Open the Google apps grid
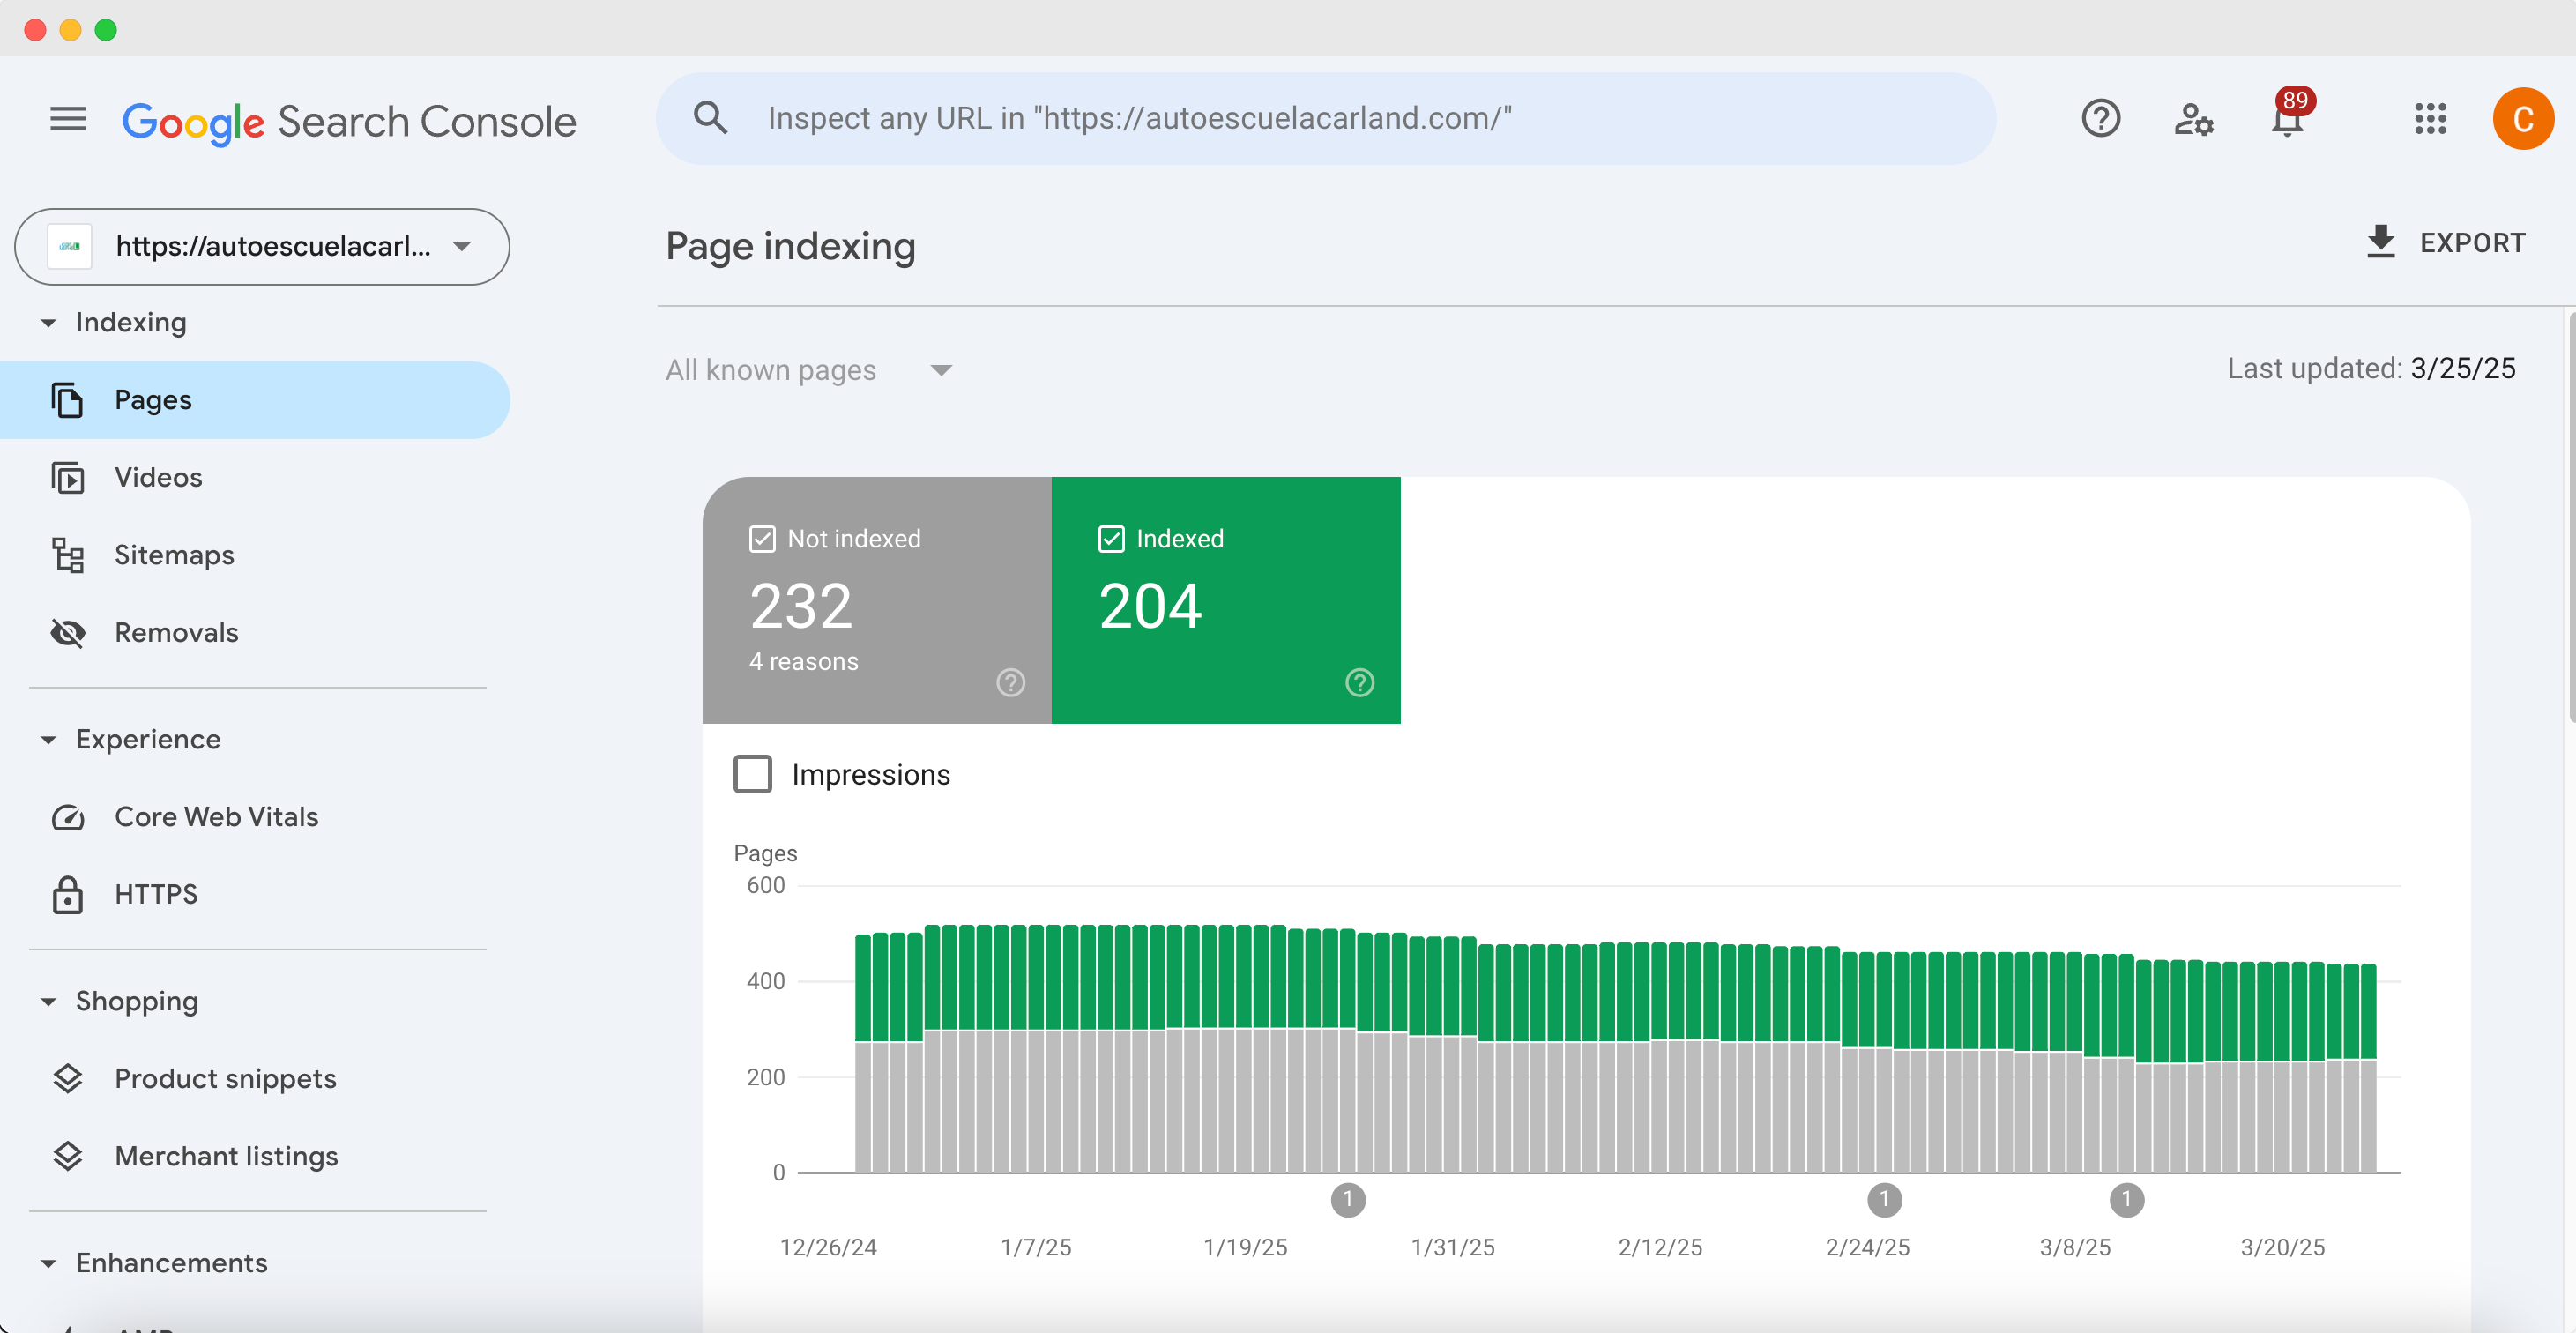Screen dimensions: 2576x1333 pyautogui.click(x=2430, y=119)
